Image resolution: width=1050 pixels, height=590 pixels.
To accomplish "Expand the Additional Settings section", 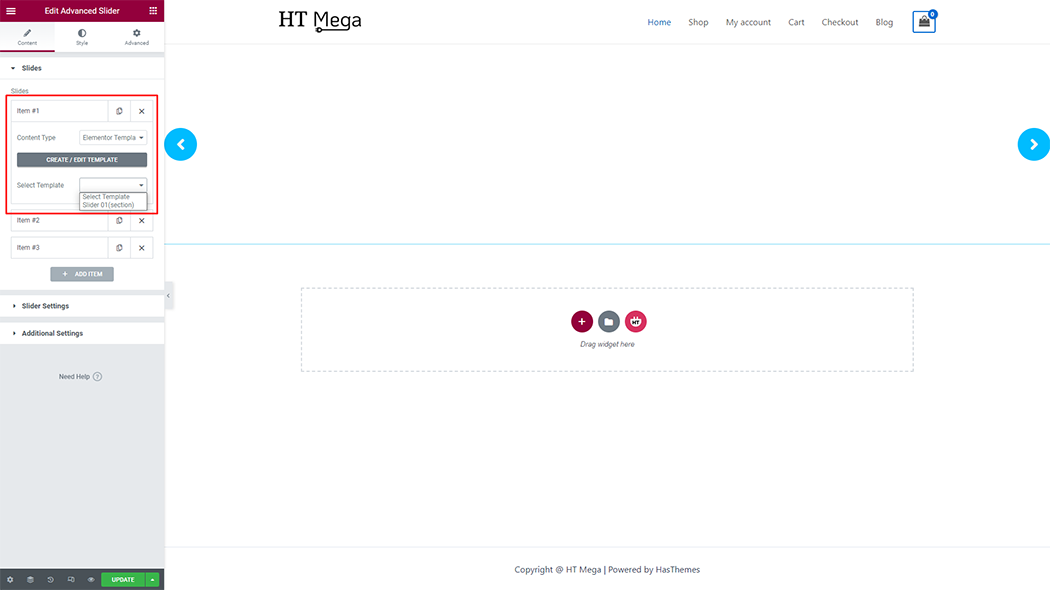I will tap(82, 334).
